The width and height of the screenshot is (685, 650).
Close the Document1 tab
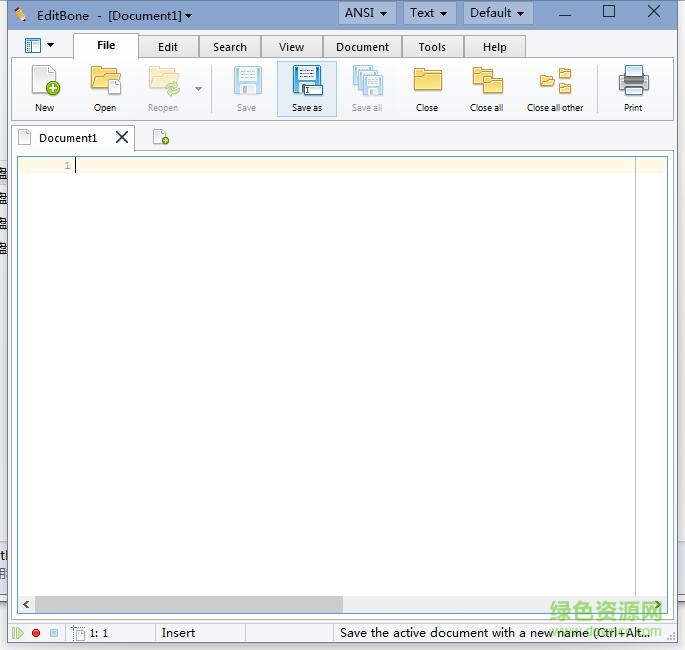tap(122, 138)
